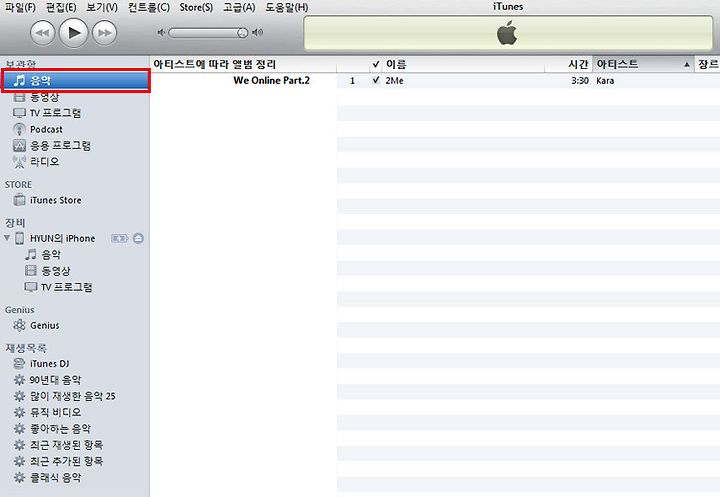Open the 컨트롤(C) menu
Screen dimensions: 720x497
148,7
